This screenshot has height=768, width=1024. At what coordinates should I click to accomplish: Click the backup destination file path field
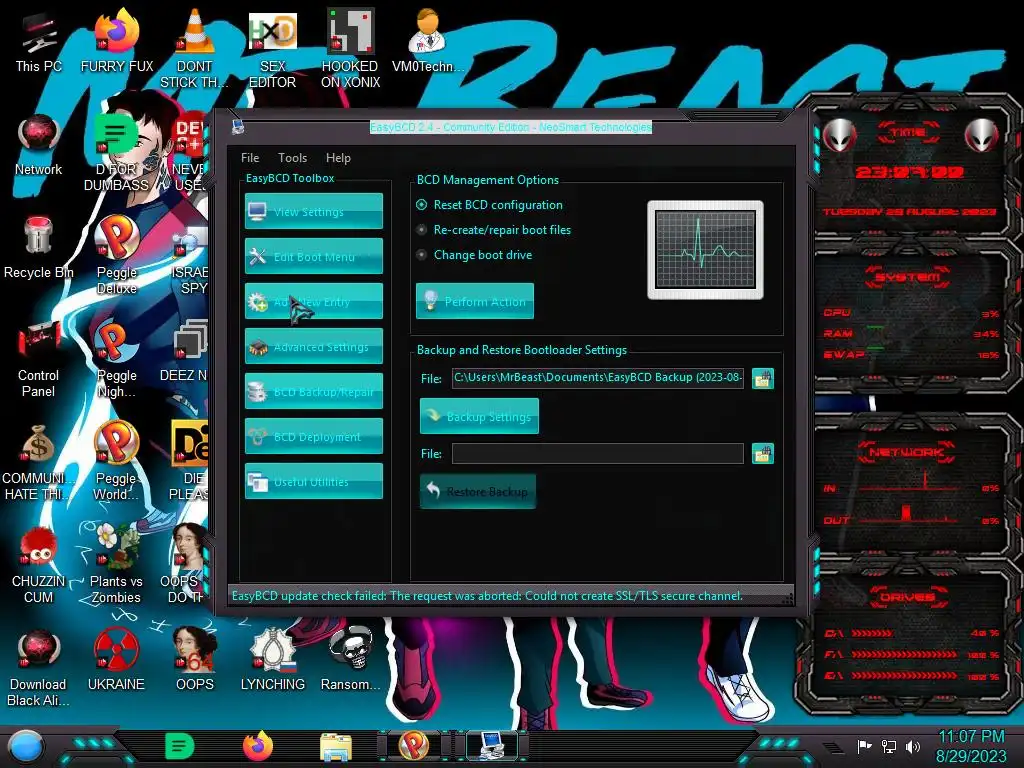(x=598, y=377)
